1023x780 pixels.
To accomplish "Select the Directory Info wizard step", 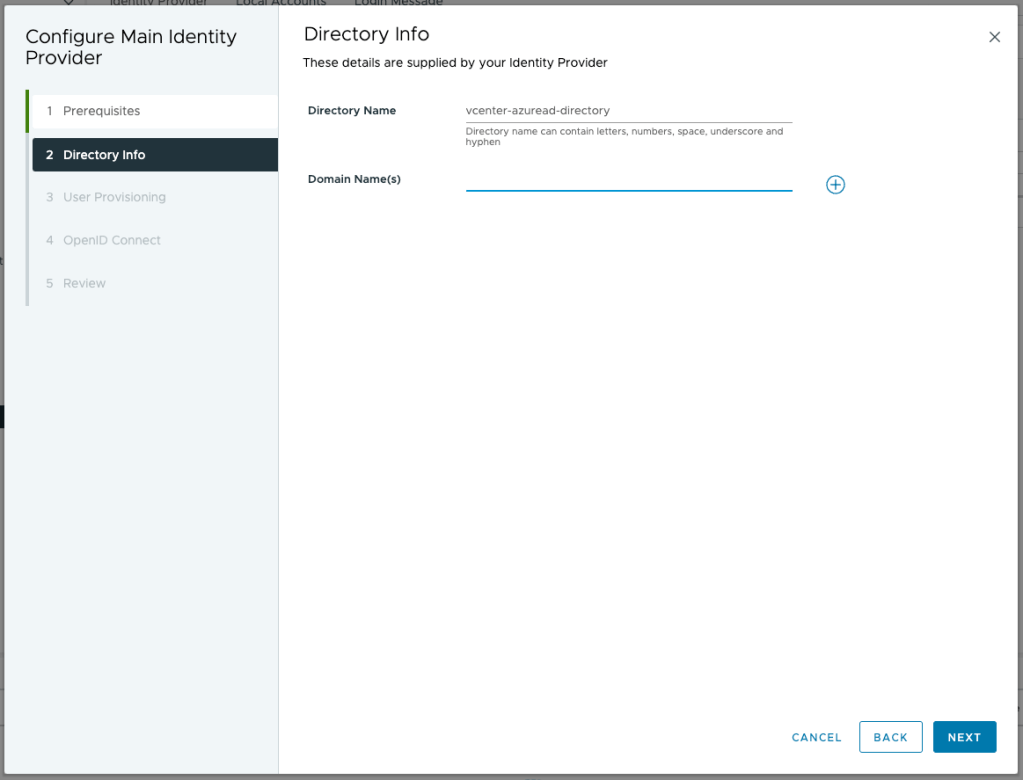I will pyautogui.click(x=104, y=155).
